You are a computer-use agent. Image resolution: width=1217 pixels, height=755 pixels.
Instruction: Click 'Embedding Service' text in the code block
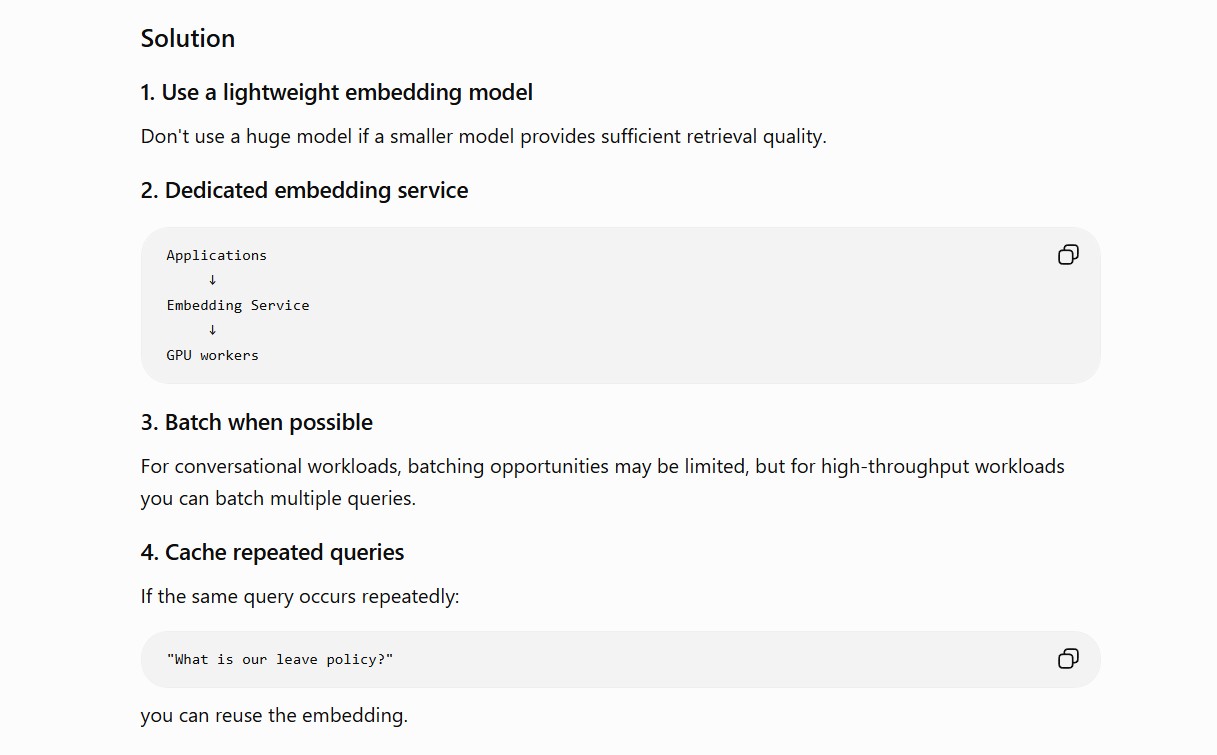tap(238, 305)
